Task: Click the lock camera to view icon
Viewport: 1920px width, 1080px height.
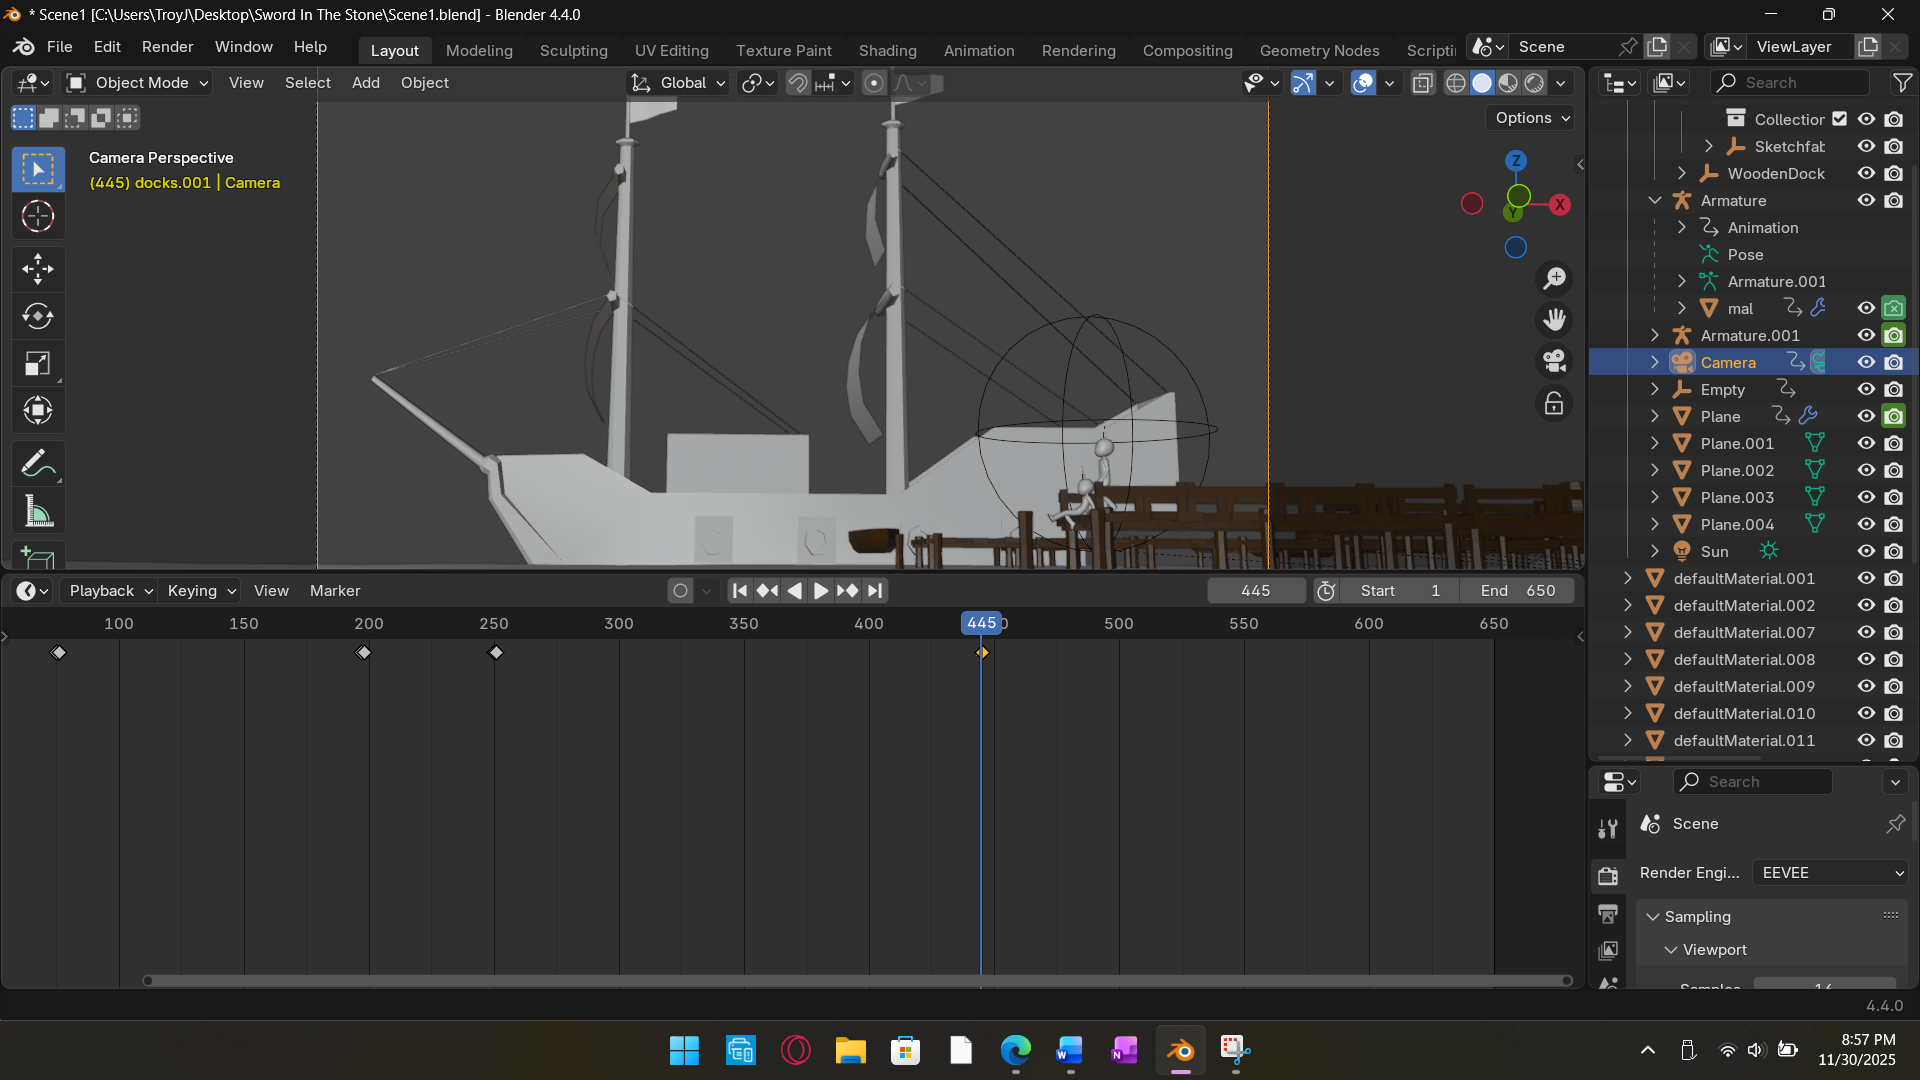Action: [1554, 403]
